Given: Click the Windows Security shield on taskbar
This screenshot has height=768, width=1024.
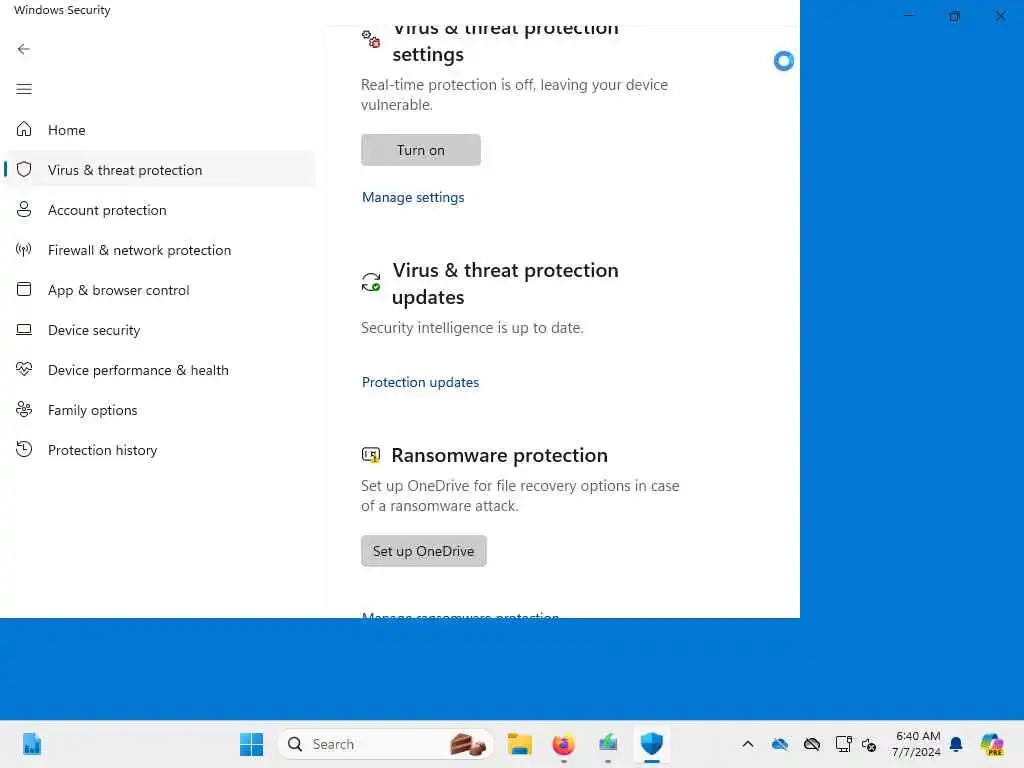Looking at the screenshot, I should point(652,744).
